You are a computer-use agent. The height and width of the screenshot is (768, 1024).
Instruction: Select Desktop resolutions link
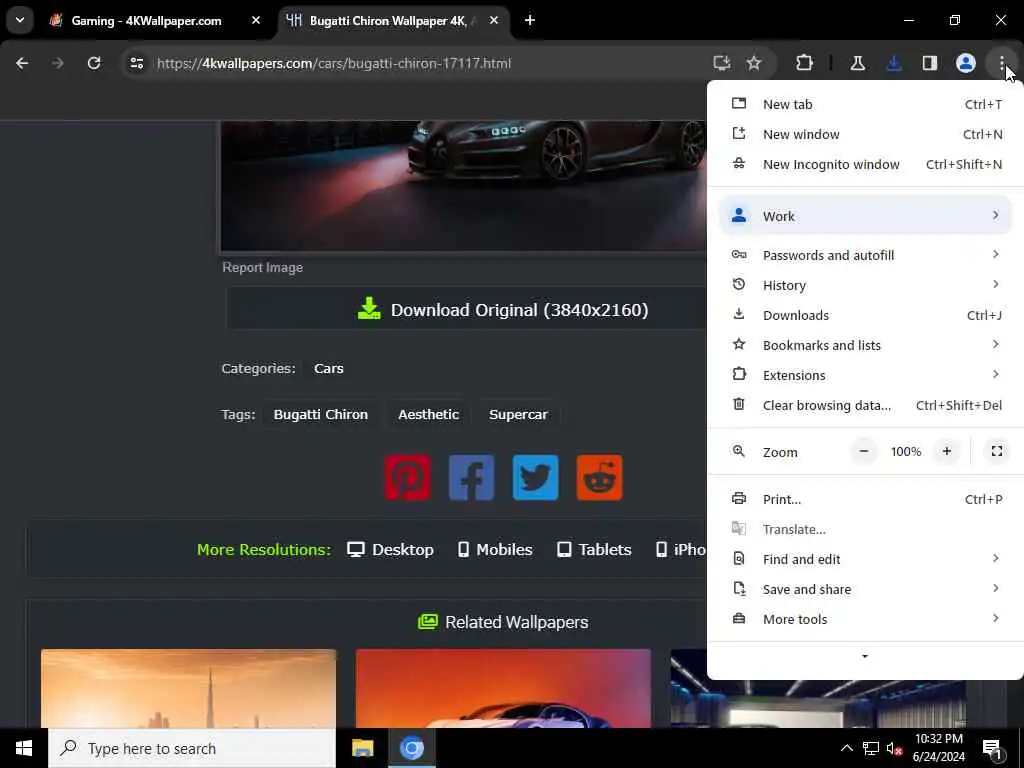point(391,550)
